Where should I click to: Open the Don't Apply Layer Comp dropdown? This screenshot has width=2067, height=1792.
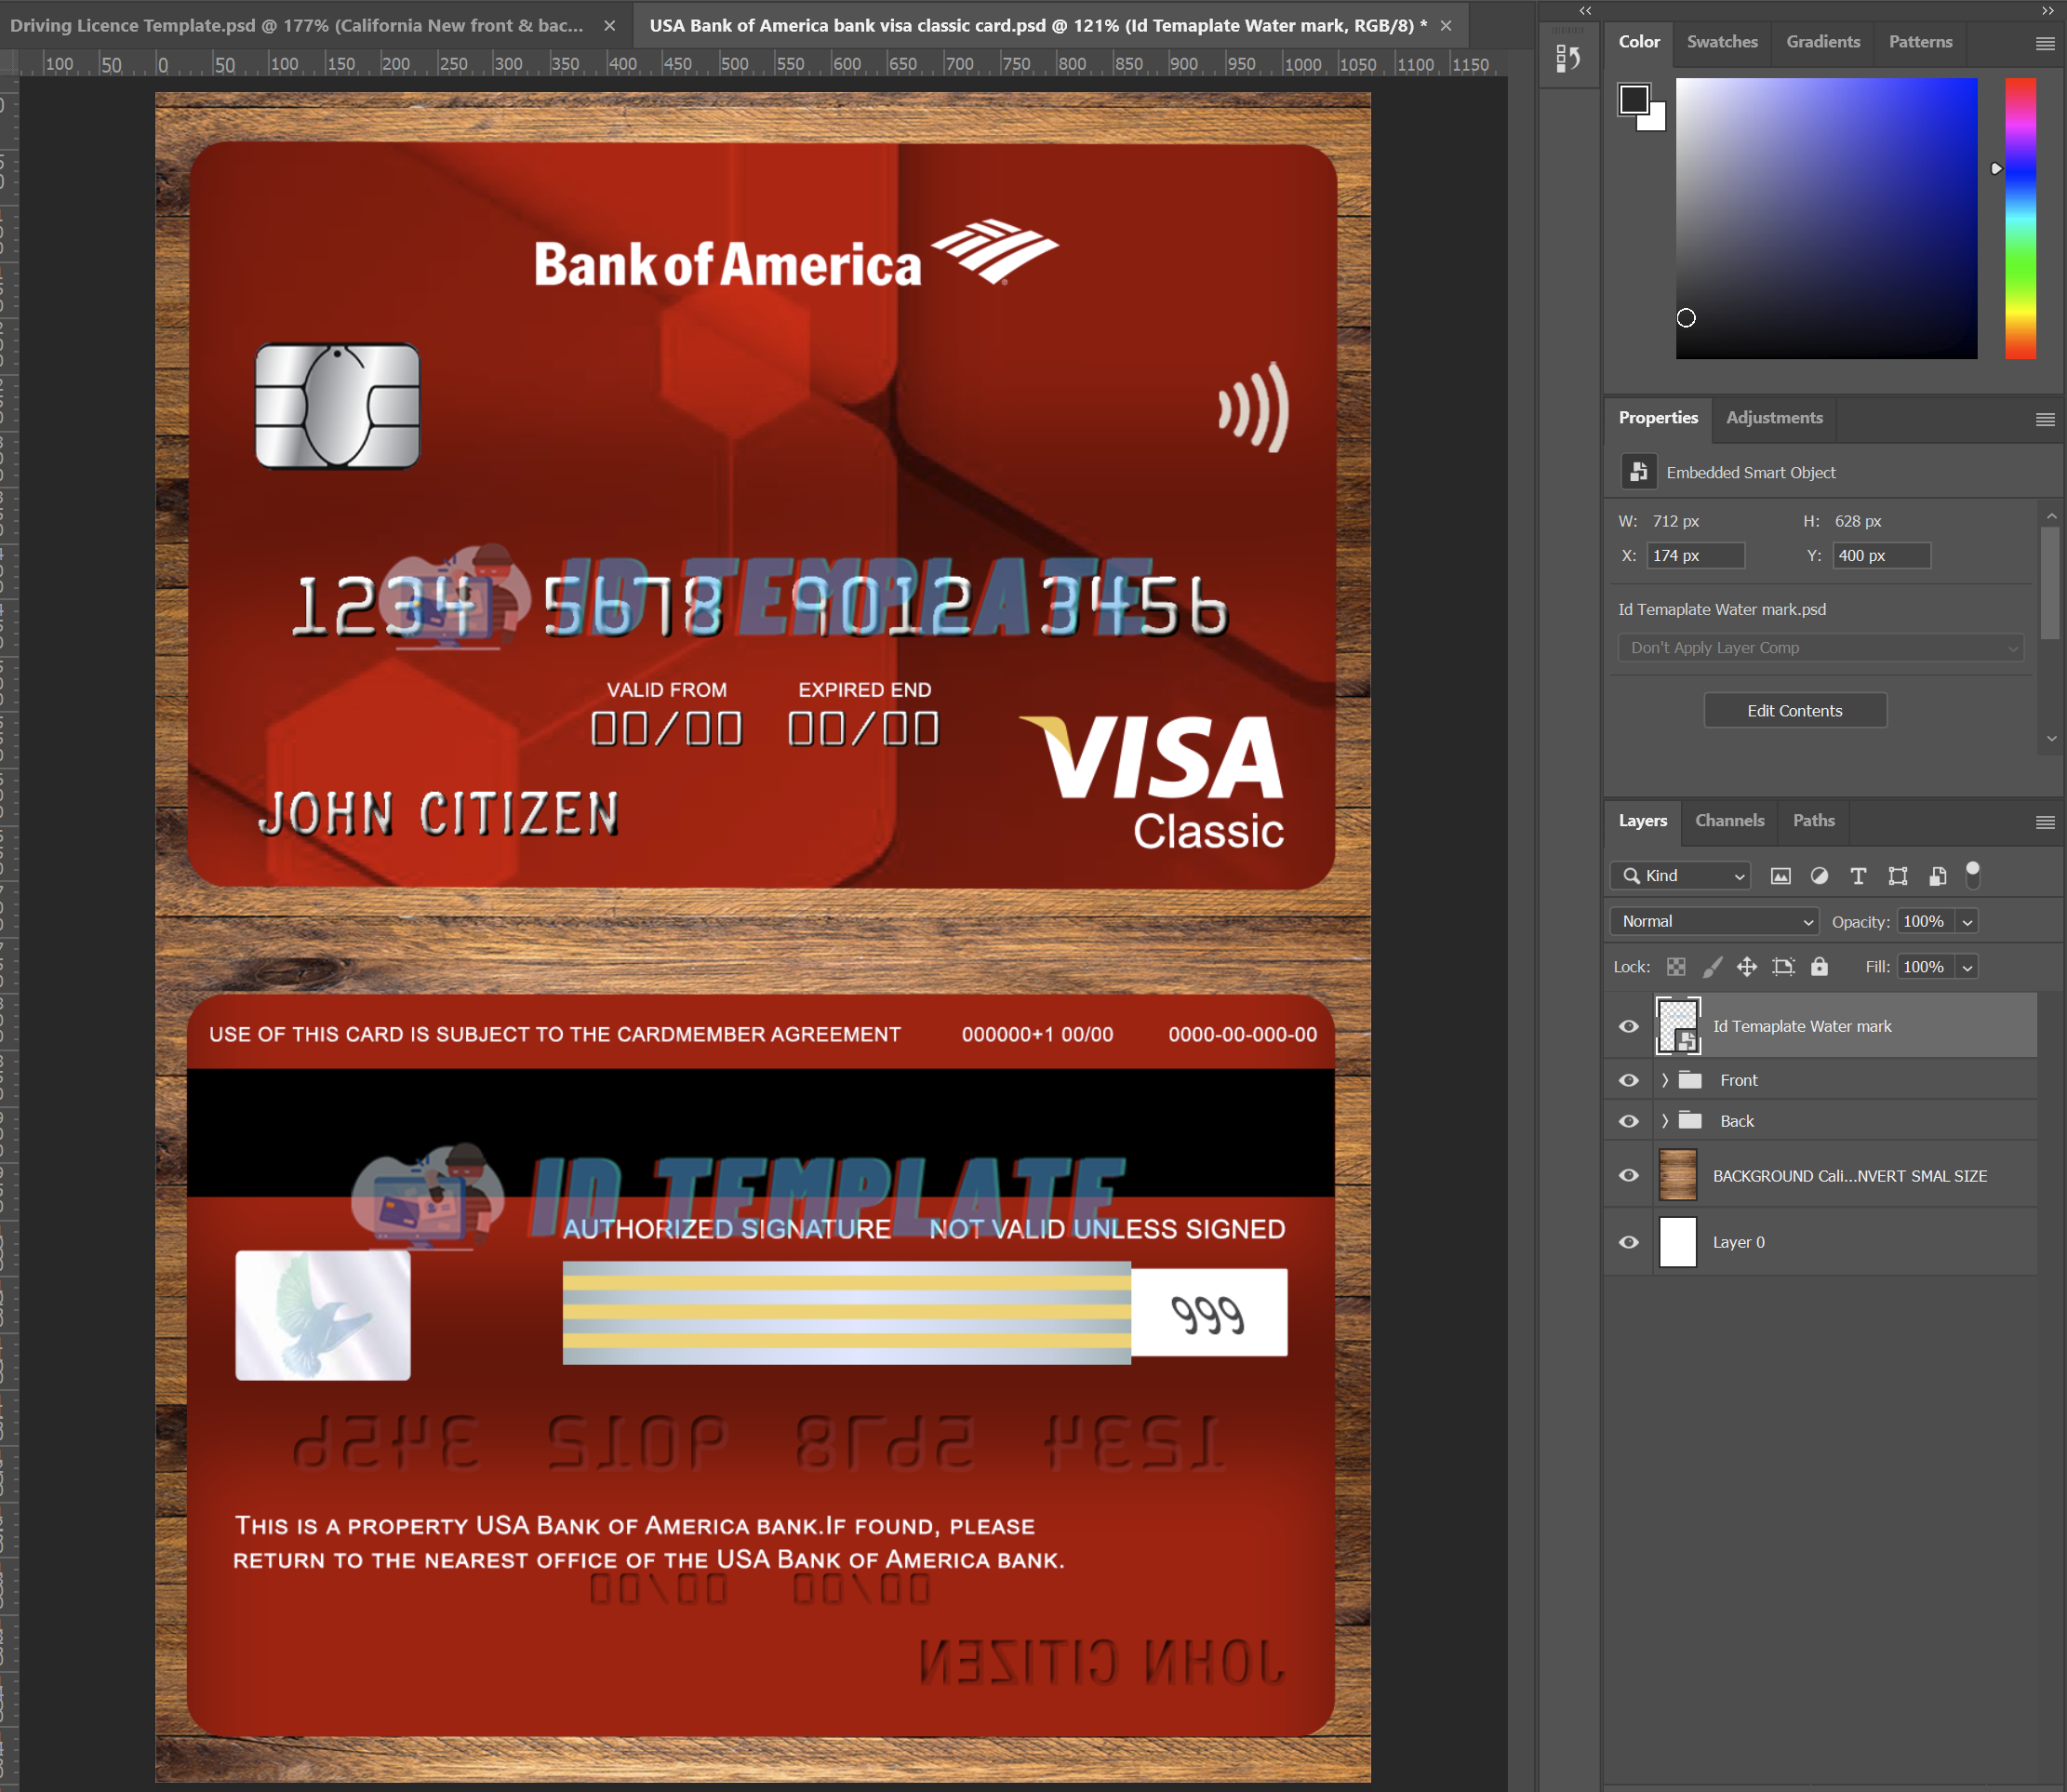point(1820,648)
